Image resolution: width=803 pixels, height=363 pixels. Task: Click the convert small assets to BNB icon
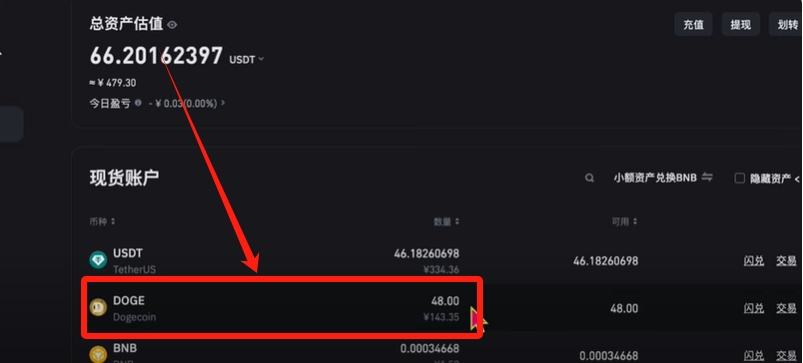tap(707, 178)
